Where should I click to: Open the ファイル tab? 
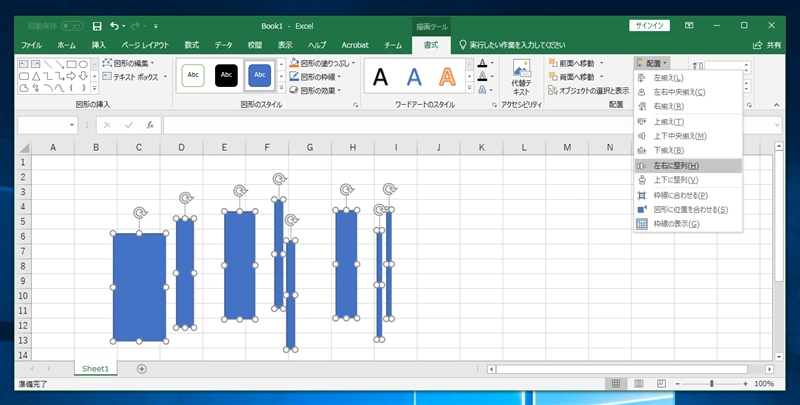coord(31,45)
